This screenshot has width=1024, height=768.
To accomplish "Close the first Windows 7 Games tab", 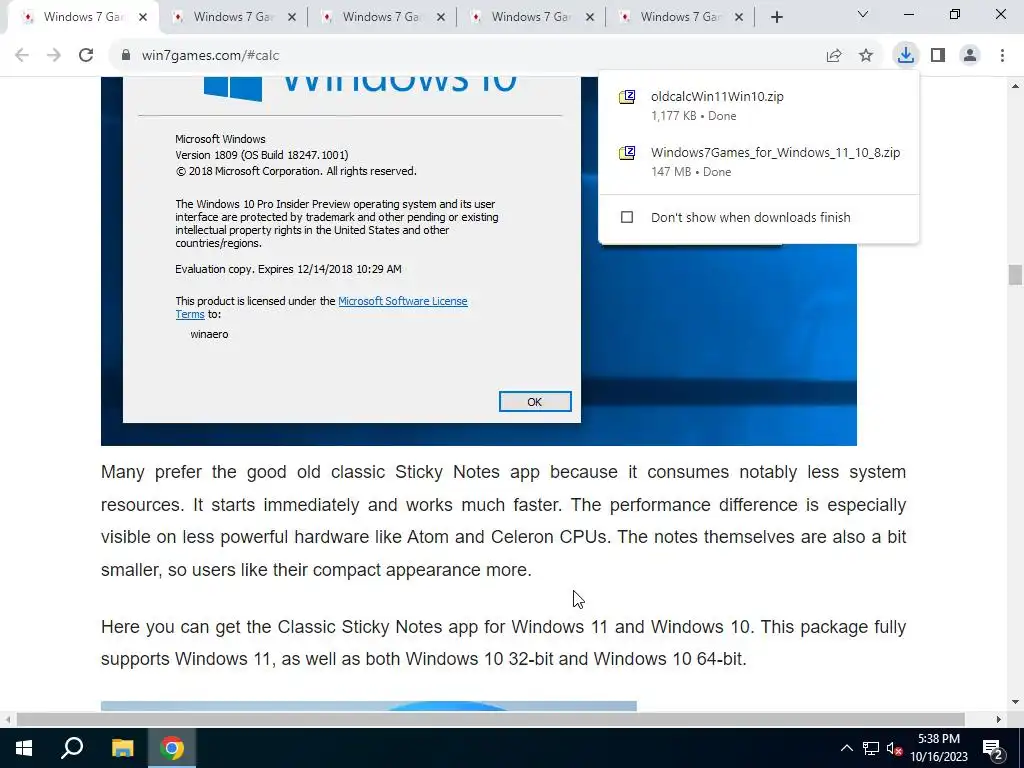I will [143, 18].
